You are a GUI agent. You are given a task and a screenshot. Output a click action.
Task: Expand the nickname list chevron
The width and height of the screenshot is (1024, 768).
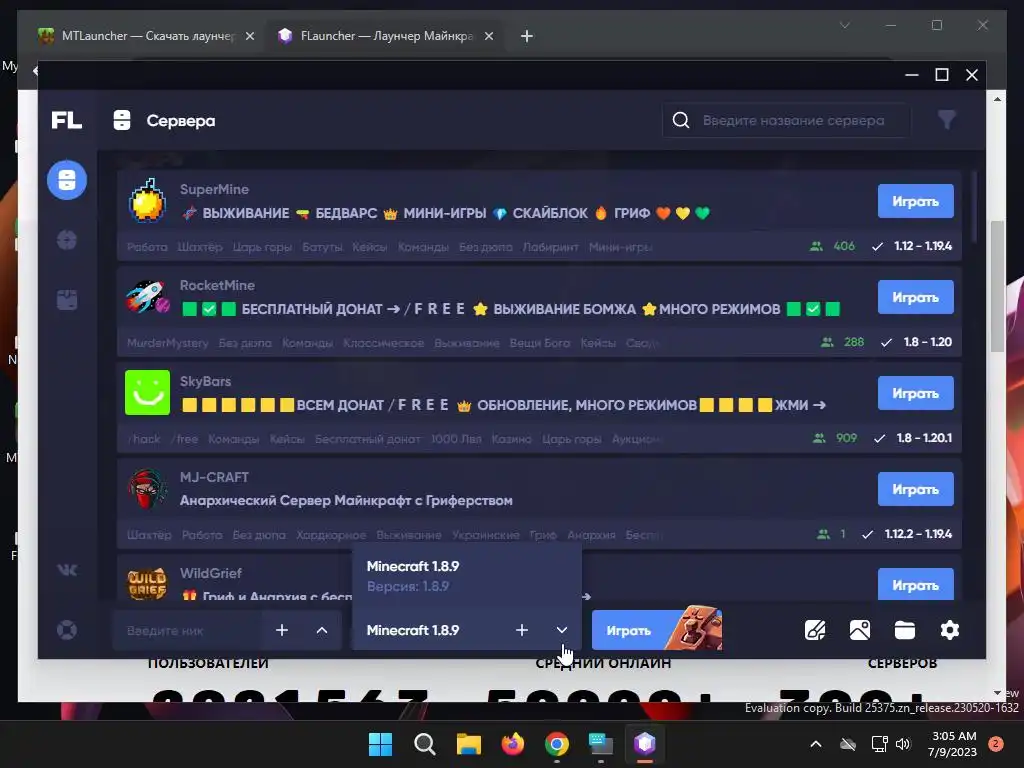[x=322, y=630]
